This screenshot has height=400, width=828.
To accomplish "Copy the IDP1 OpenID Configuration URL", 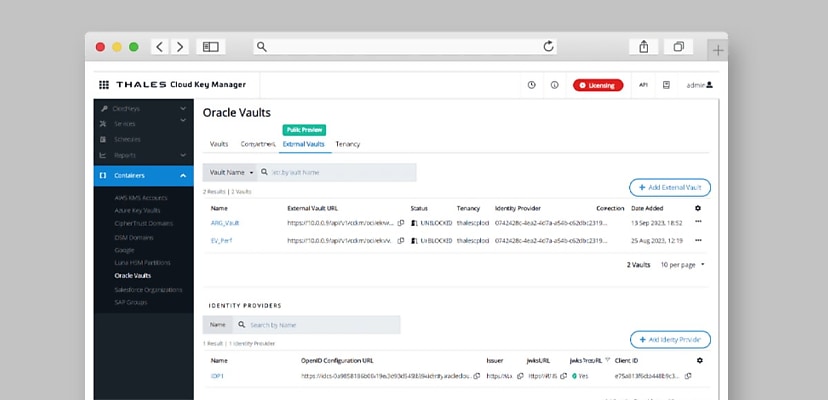I will [x=477, y=376].
